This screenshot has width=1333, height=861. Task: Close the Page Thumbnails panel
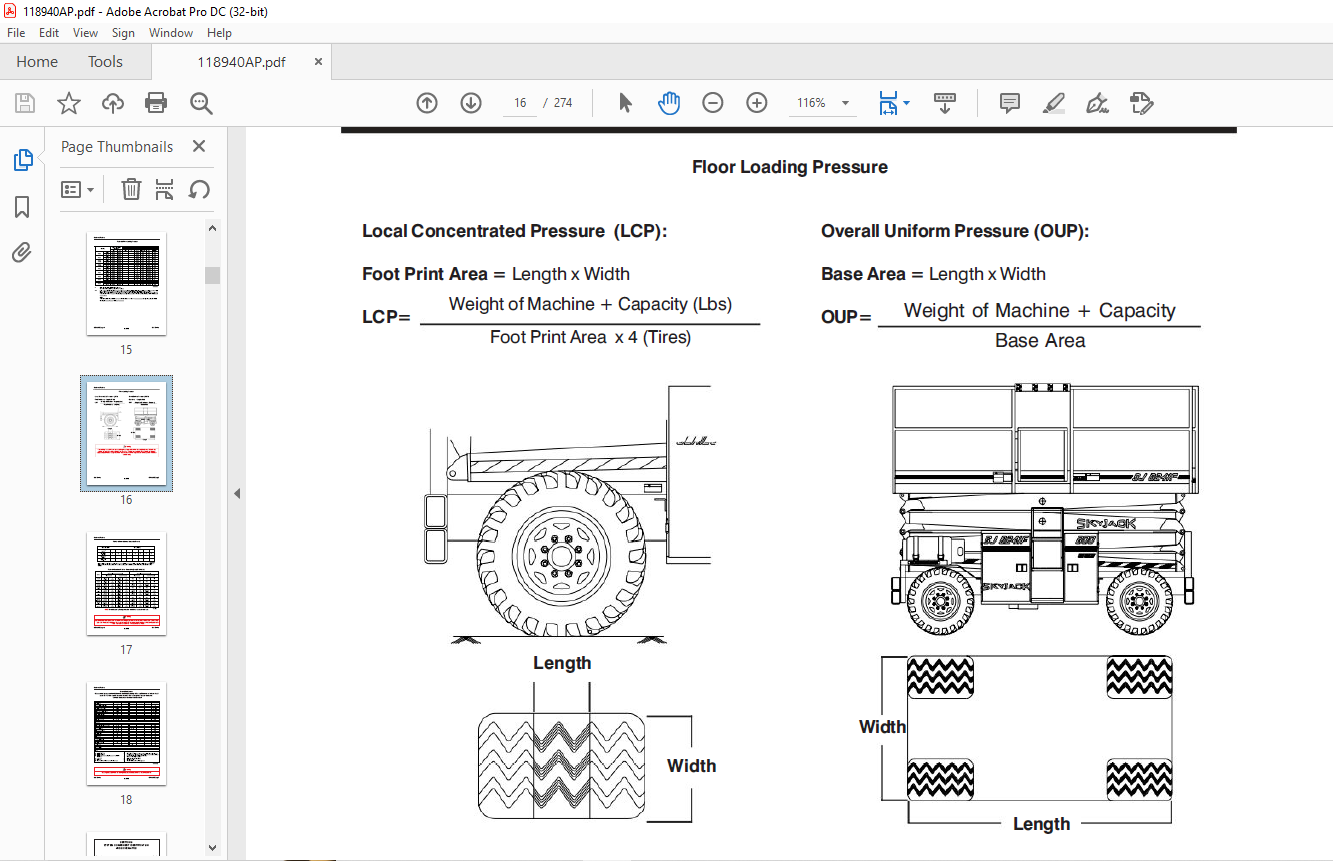(199, 146)
